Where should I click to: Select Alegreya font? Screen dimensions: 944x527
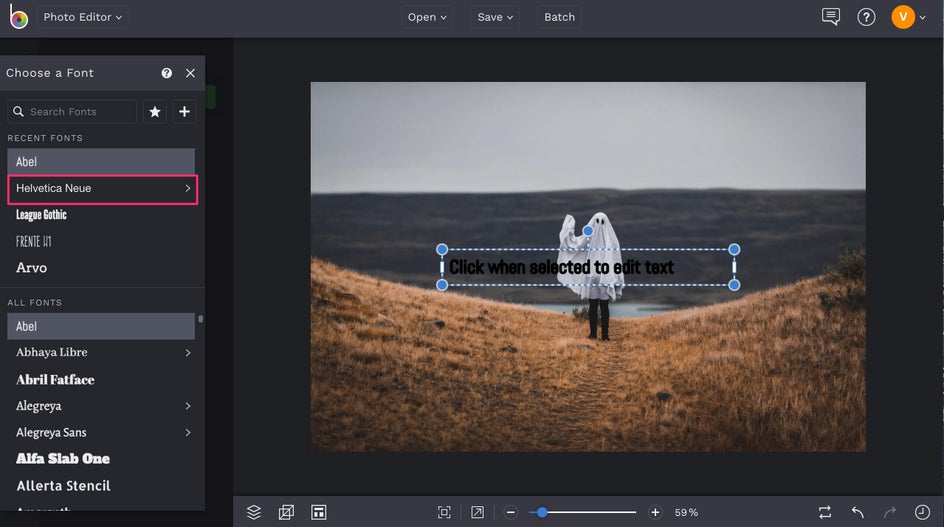101,406
